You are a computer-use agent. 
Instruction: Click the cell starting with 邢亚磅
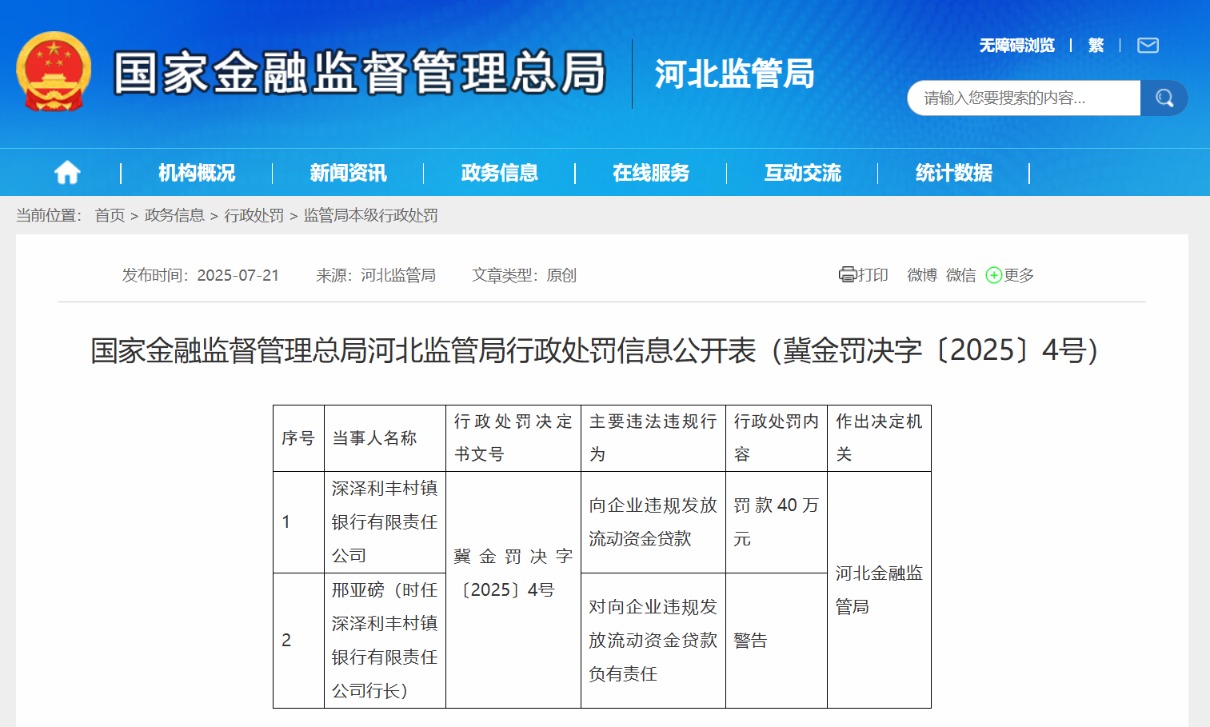coord(384,640)
